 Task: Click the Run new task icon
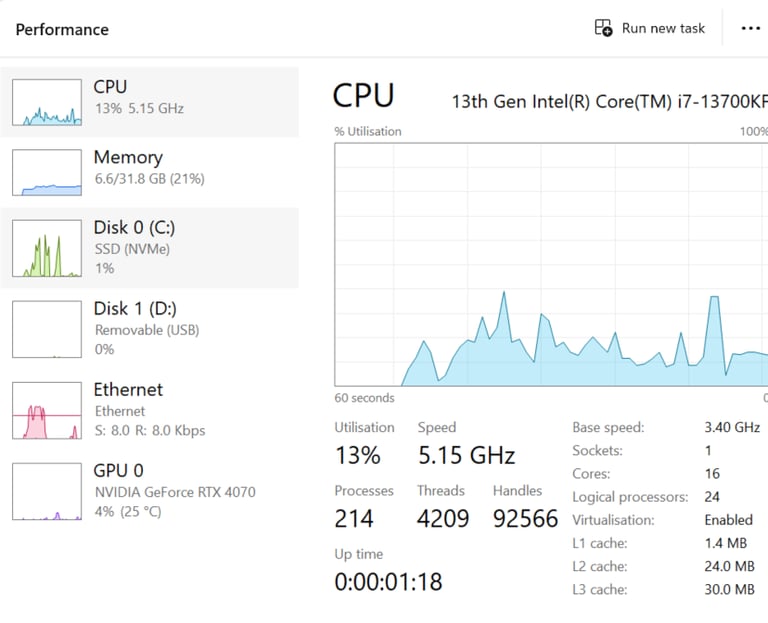coord(603,28)
